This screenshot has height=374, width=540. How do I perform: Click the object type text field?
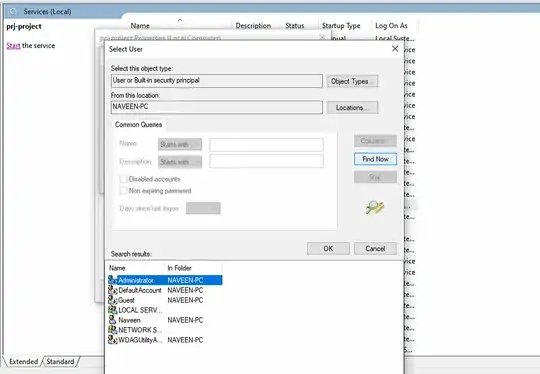(217, 81)
